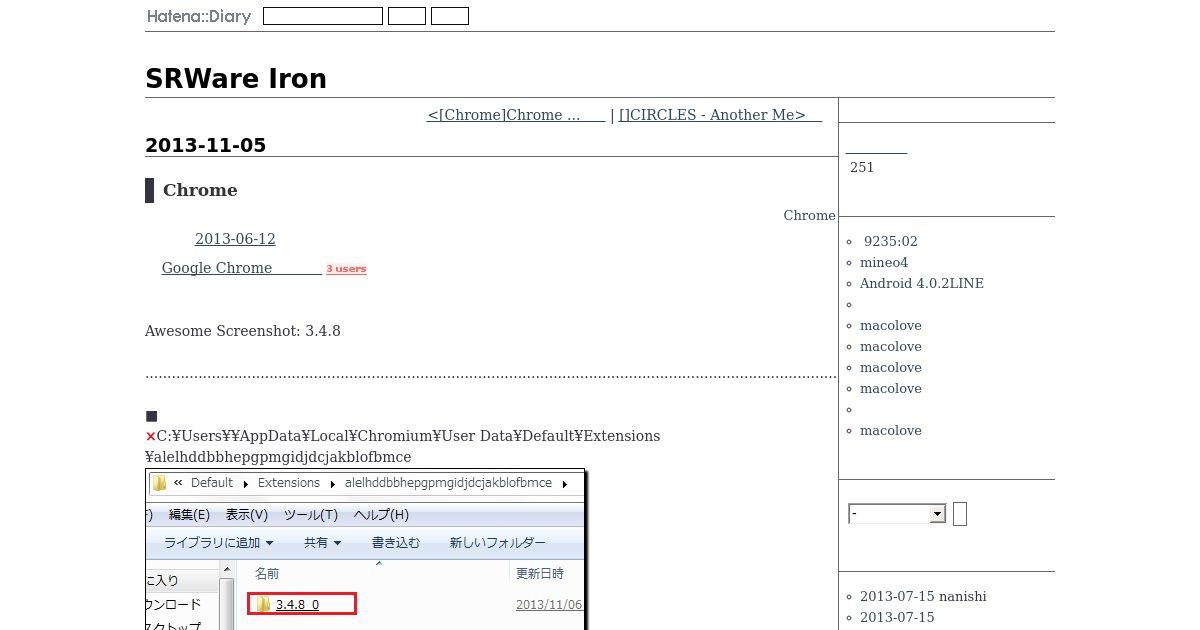
Task: Click the arrow between Default and Extensions breadcrumbs
Action: [246, 484]
